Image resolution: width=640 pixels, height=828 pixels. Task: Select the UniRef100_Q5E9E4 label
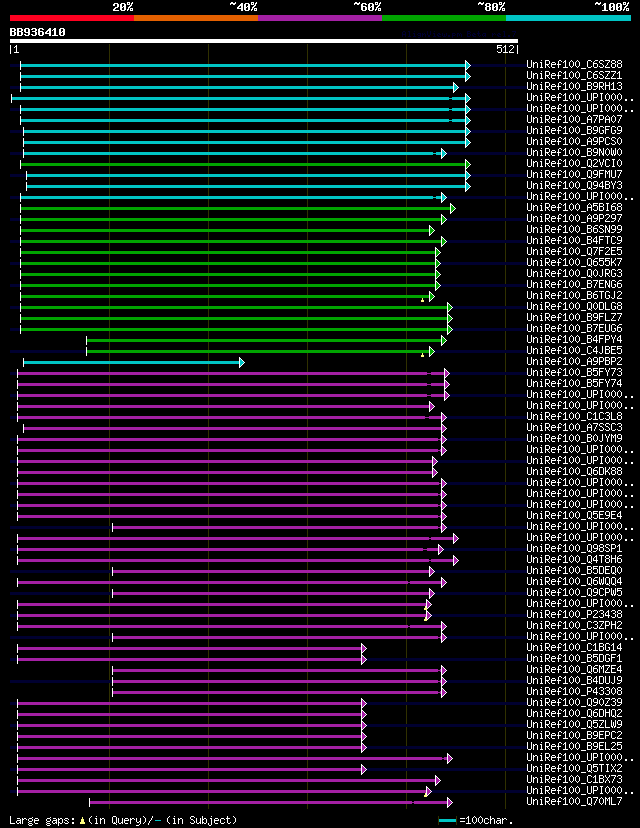tap(574, 515)
